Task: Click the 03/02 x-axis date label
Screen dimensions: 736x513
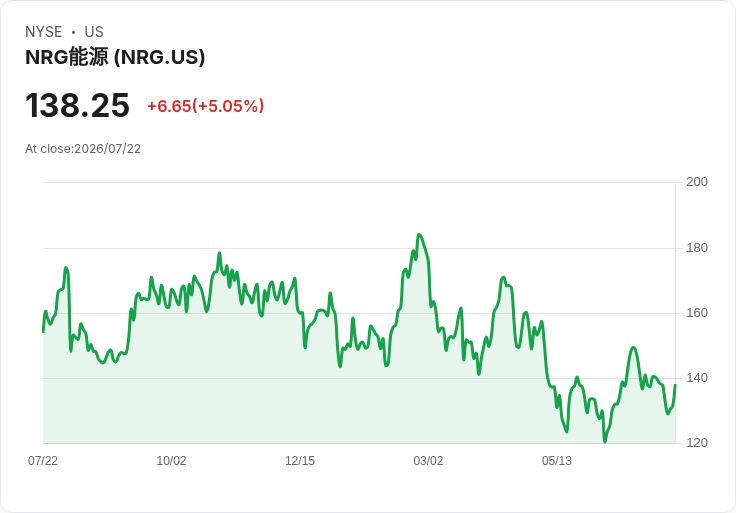Action: (x=428, y=461)
